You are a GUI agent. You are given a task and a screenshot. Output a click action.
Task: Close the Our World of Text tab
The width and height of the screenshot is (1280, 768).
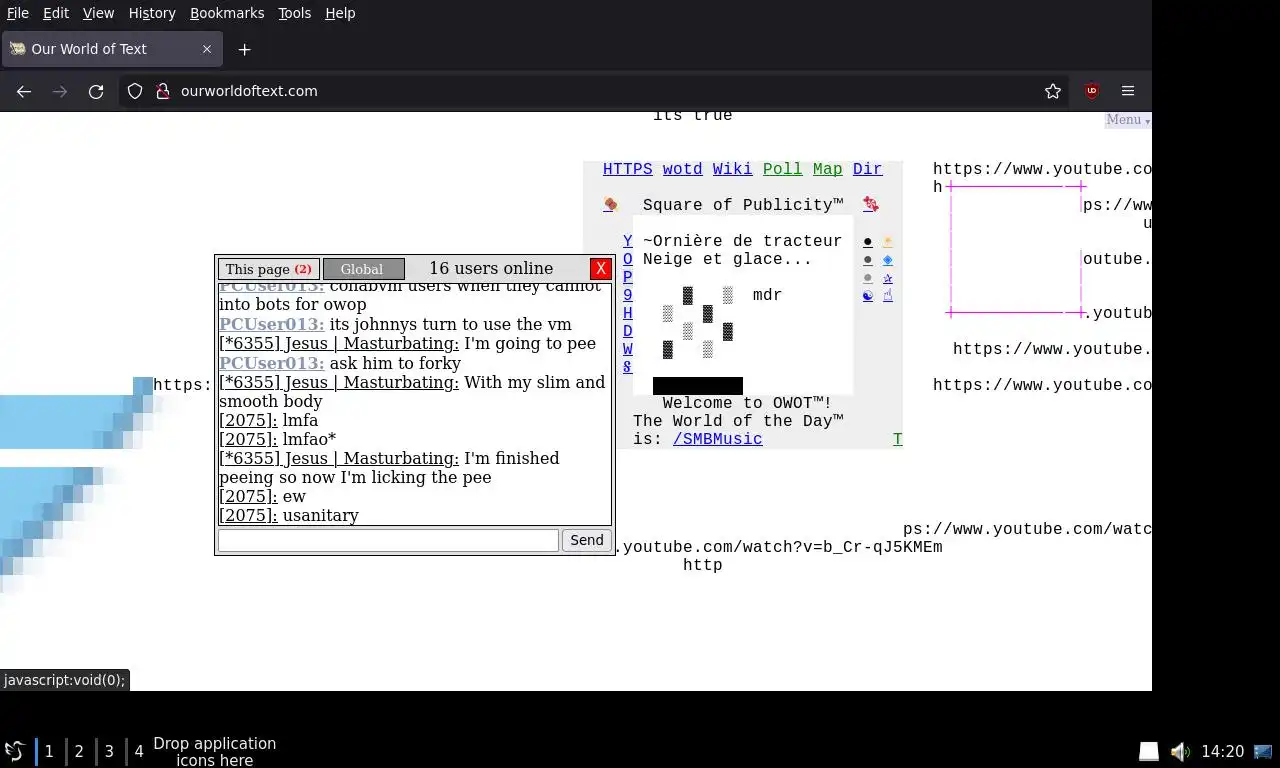[x=207, y=49]
